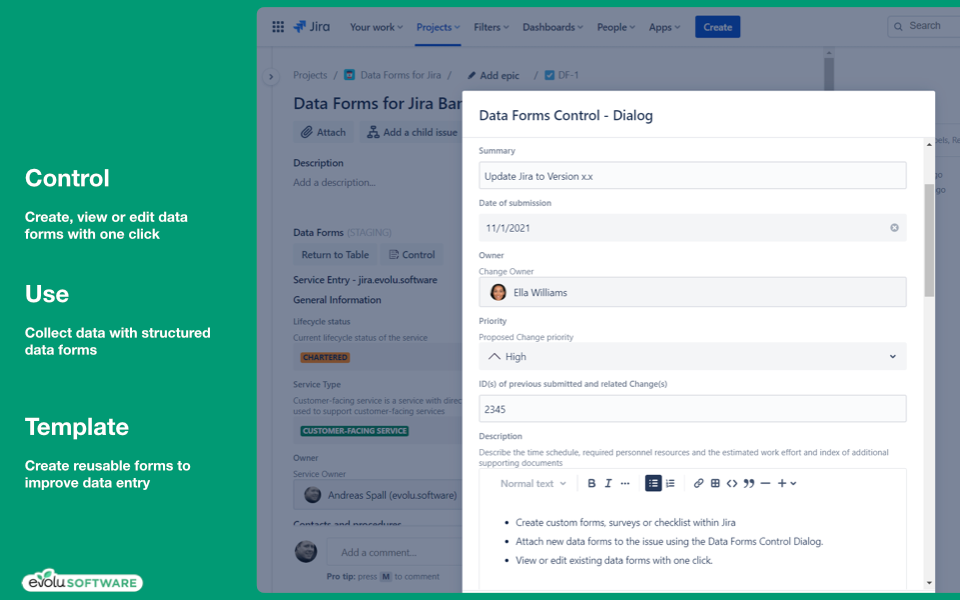The height and width of the screenshot is (600, 960).
Task: Click the commenter avatar beside comment box
Action: (x=306, y=551)
